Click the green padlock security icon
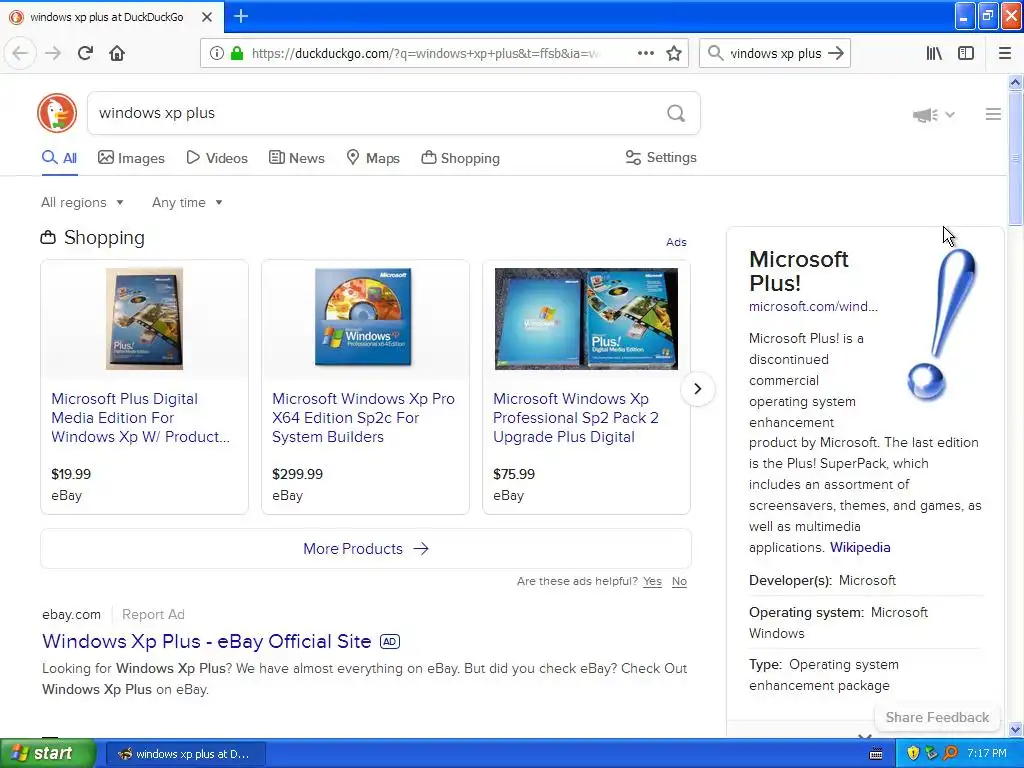This screenshot has width=1024, height=768. pyautogui.click(x=237, y=53)
